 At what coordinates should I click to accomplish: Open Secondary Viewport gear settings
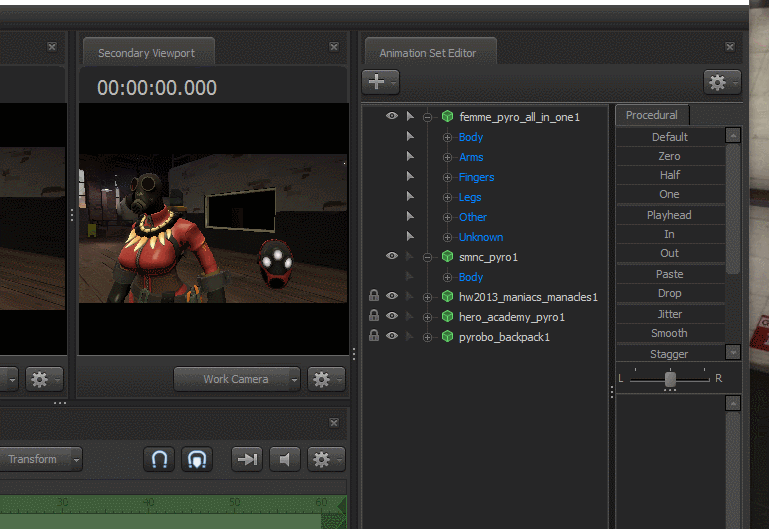[x=326, y=379]
